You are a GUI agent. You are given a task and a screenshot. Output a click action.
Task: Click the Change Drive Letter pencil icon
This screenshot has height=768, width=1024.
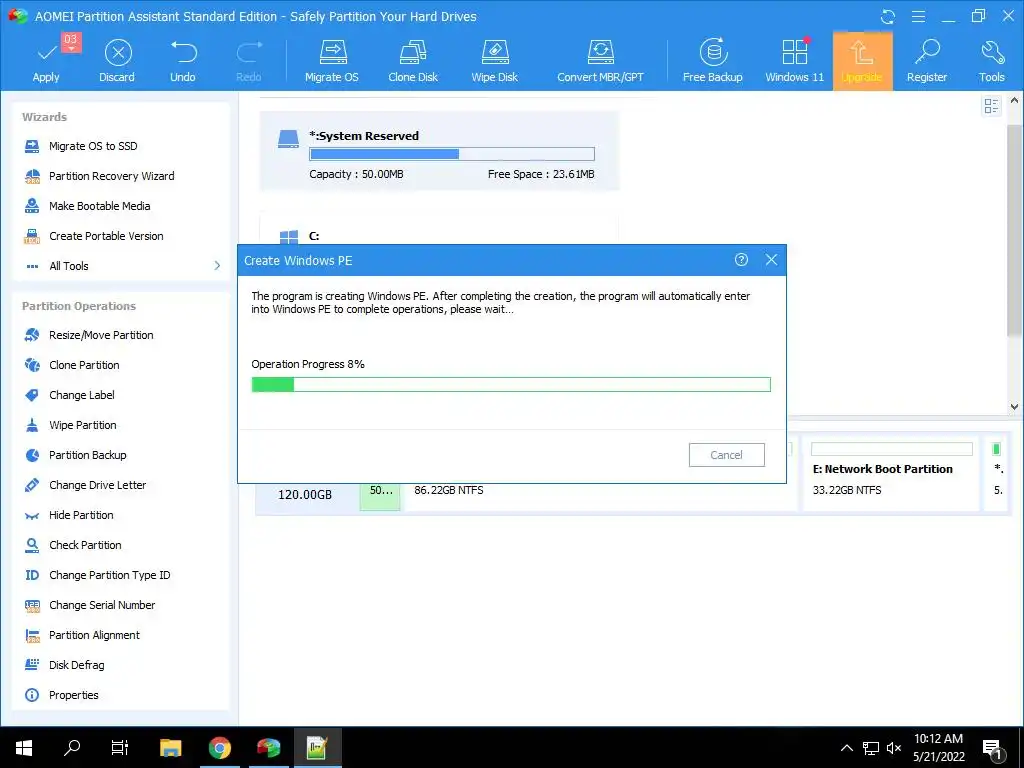pos(32,485)
